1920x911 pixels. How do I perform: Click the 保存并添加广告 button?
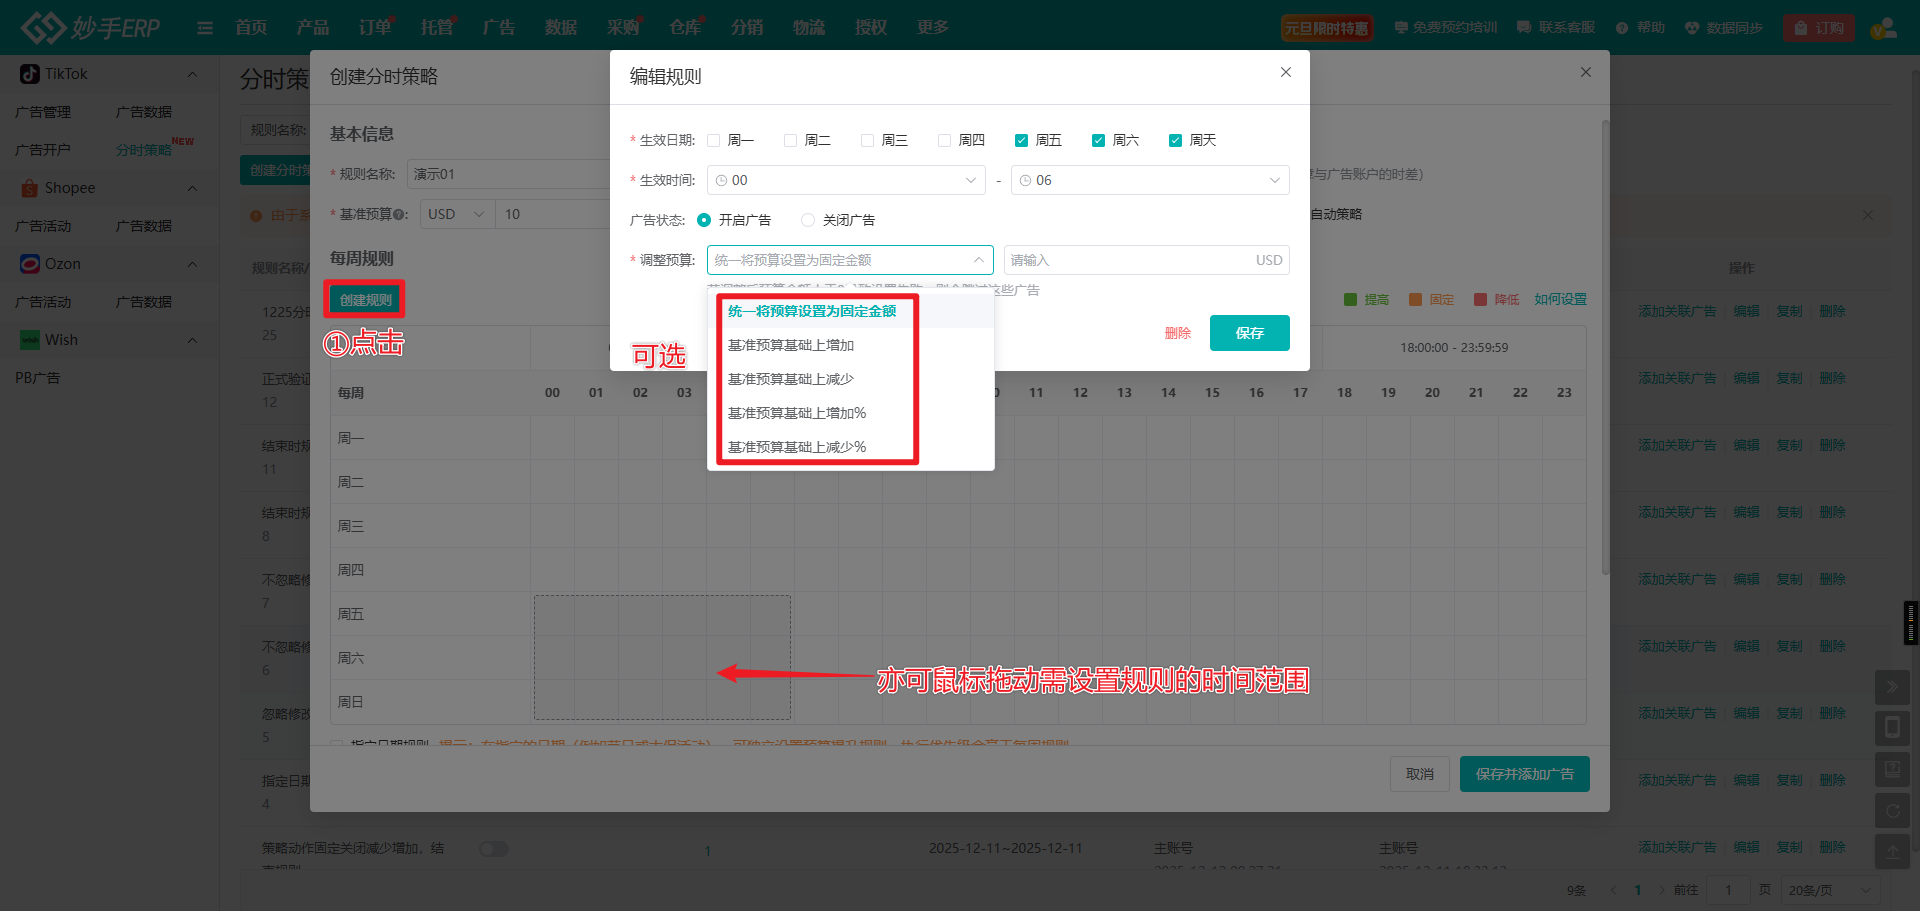(1525, 774)
